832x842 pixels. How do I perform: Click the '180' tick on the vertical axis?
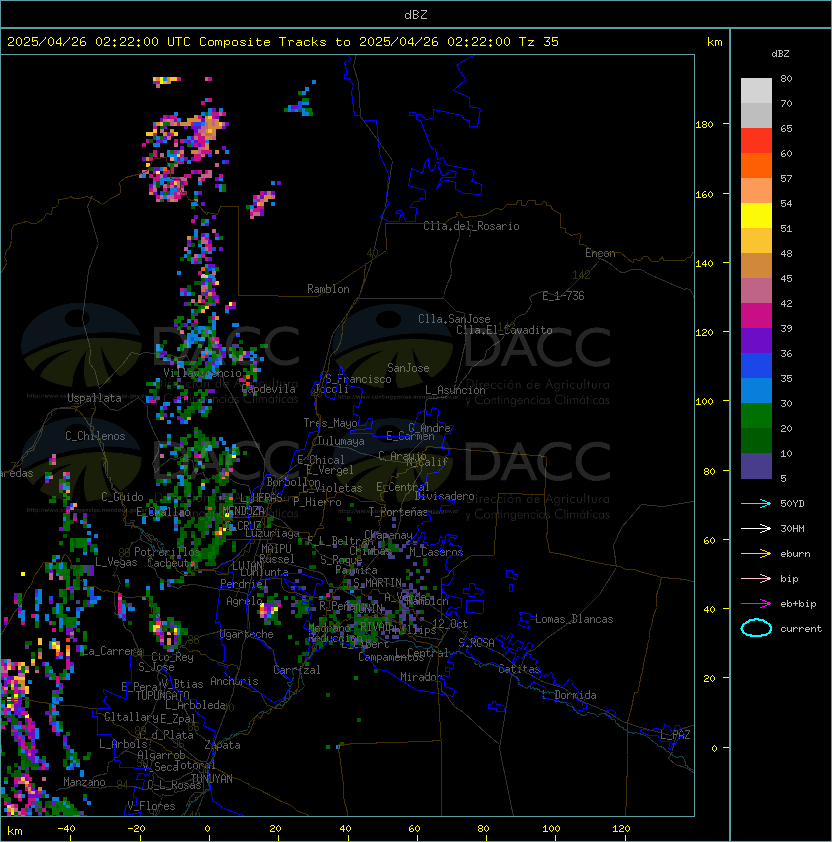(x=704, y=124)
